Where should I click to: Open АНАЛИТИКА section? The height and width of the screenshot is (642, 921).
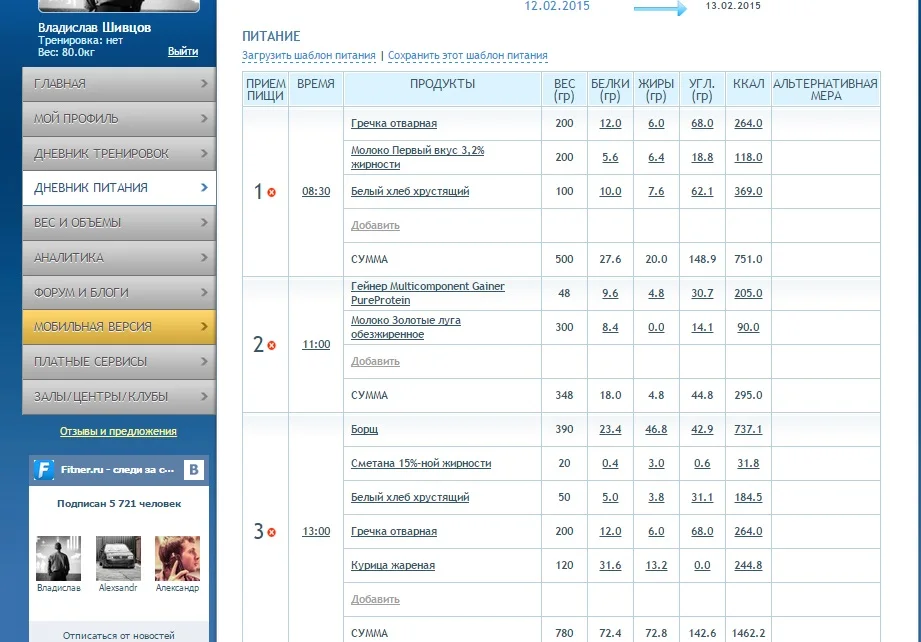tap(119, 257)
